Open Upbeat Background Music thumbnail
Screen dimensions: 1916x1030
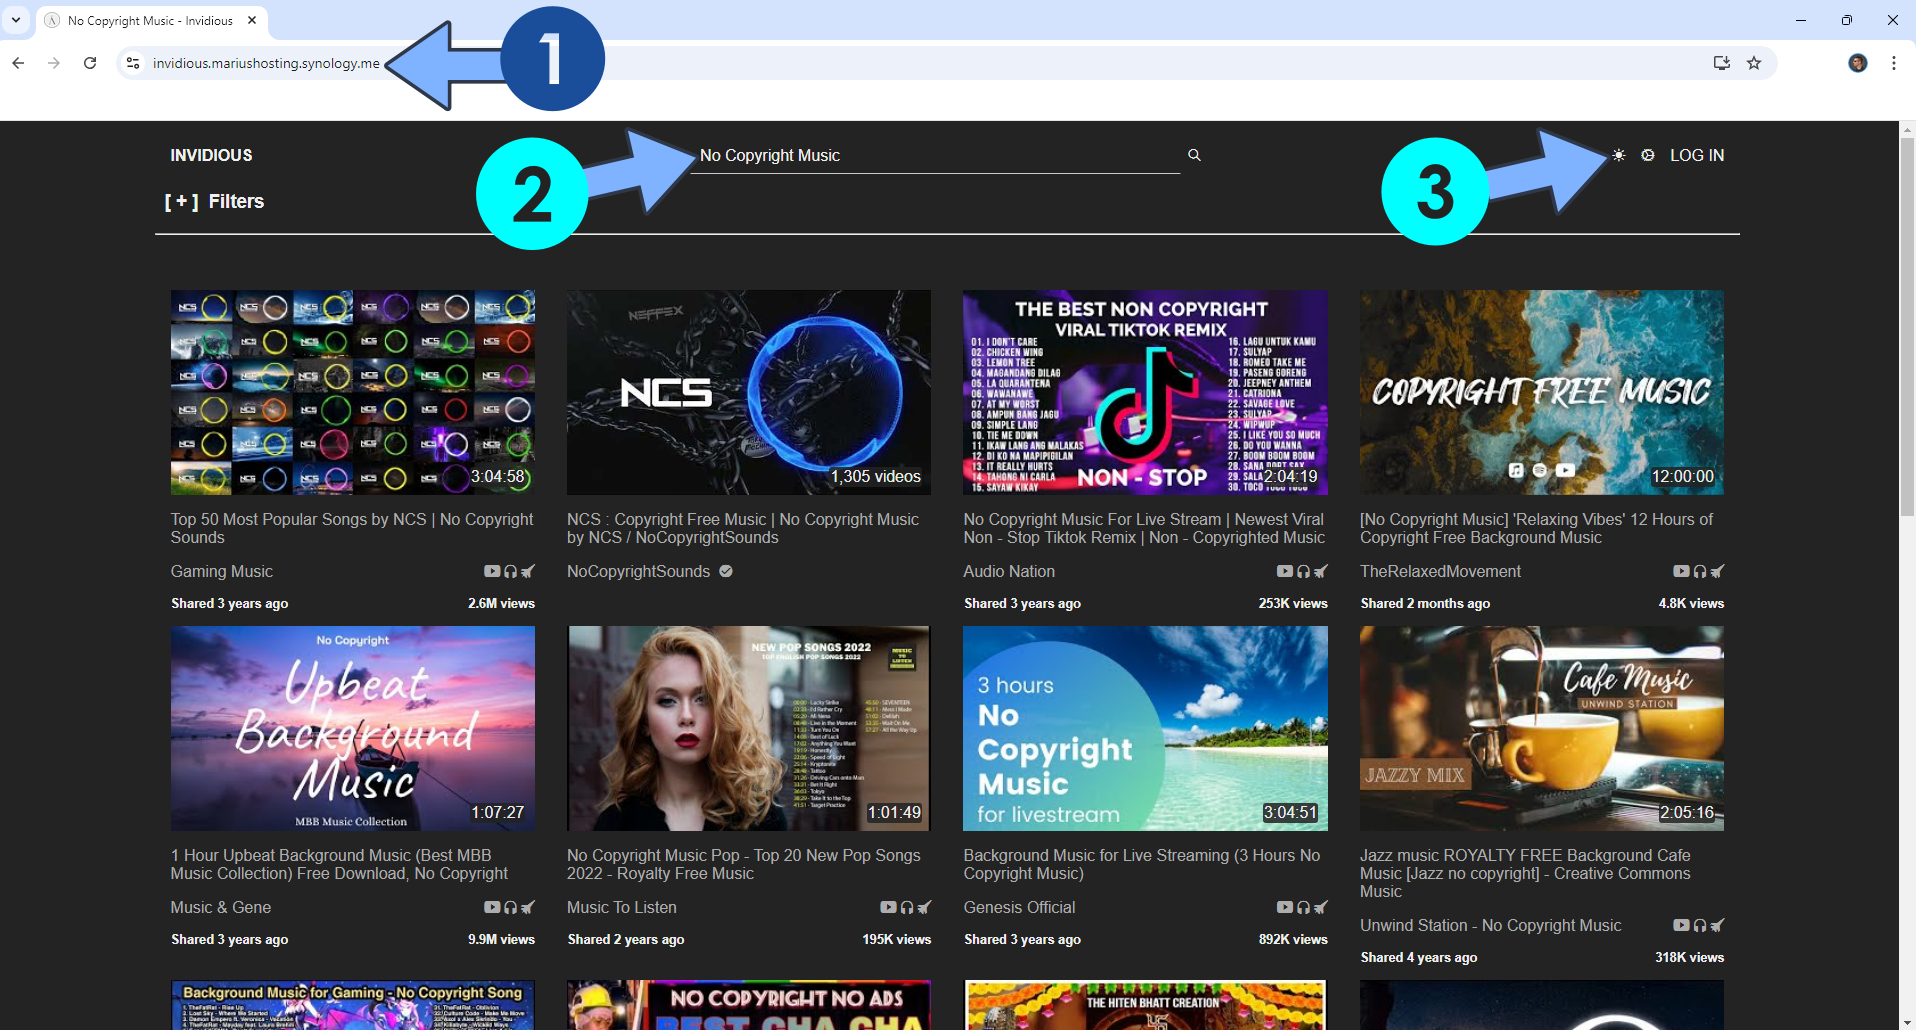click(353, 728)
